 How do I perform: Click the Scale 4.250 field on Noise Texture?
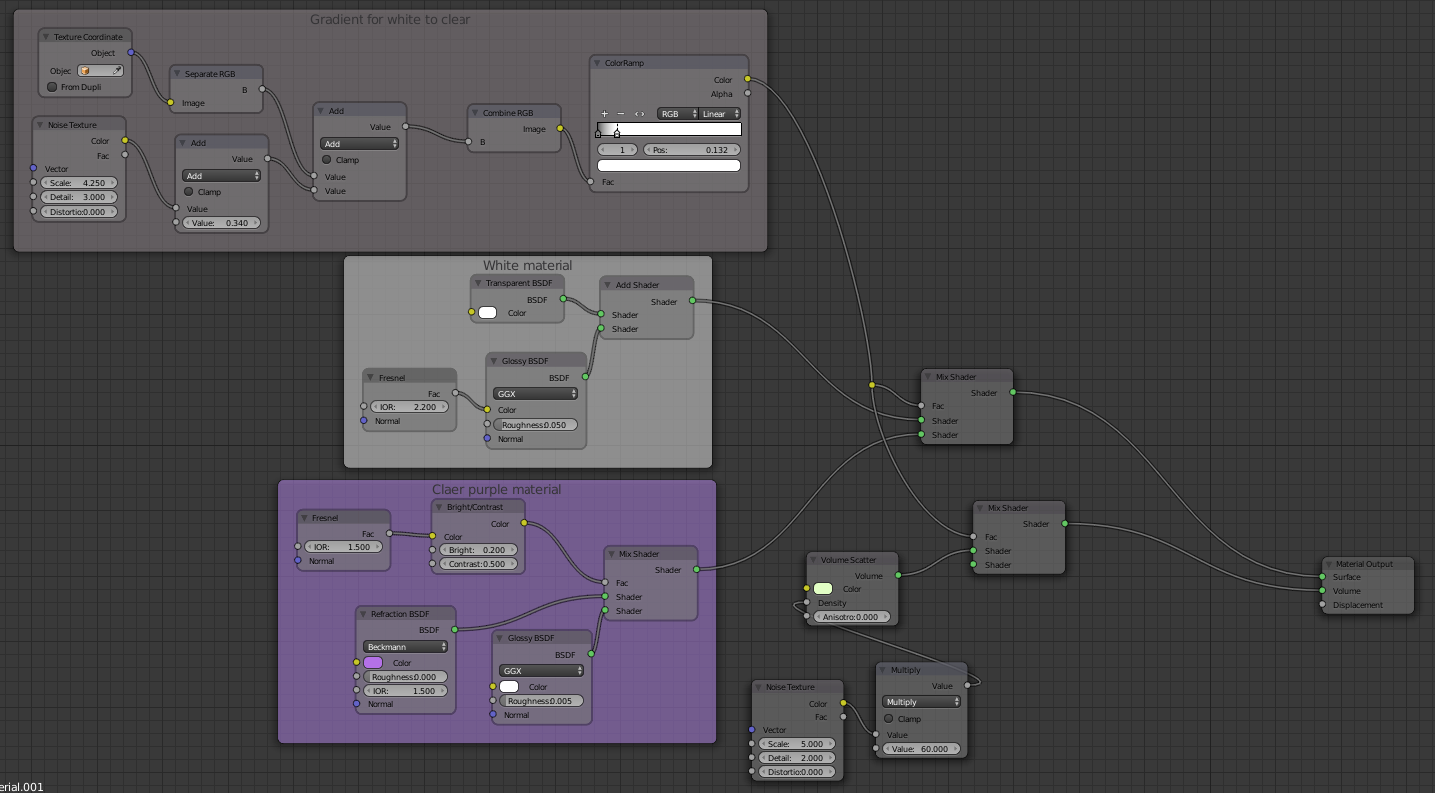pyautogui.click(x=78, y=183)
